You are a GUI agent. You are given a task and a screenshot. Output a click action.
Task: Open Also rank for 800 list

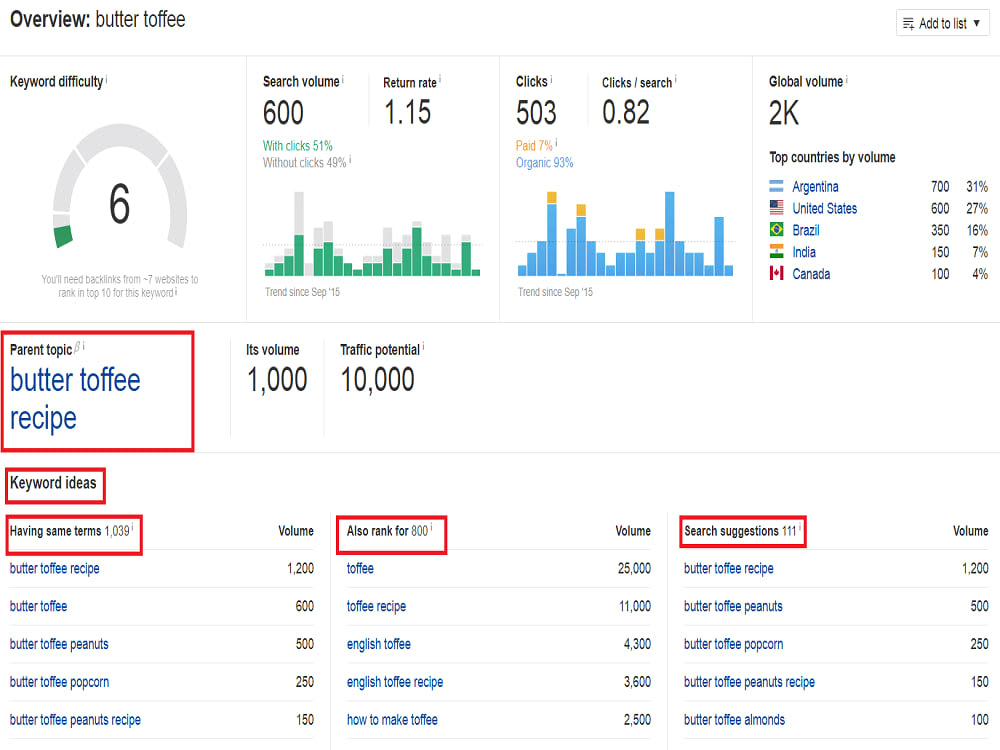pyautogui.click(x=388, y=531)
